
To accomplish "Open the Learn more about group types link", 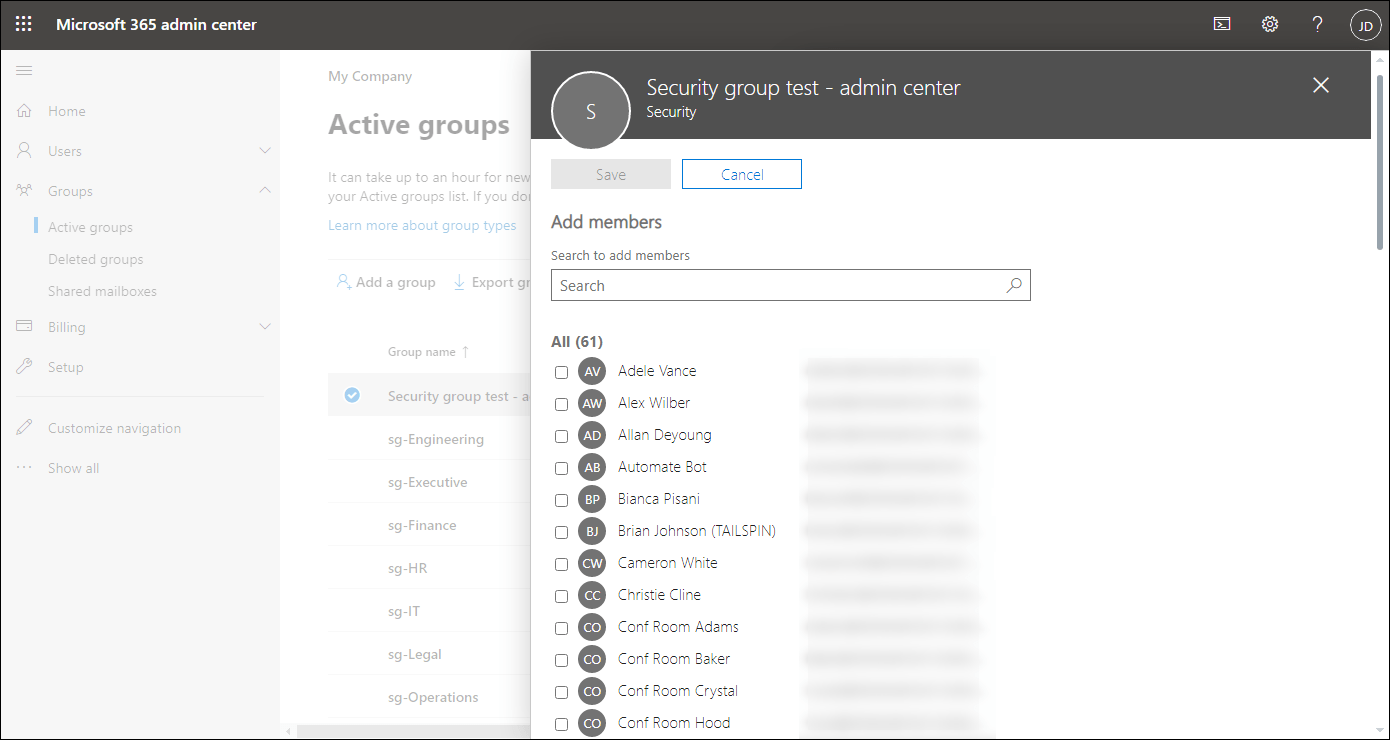I will (422, 225).
